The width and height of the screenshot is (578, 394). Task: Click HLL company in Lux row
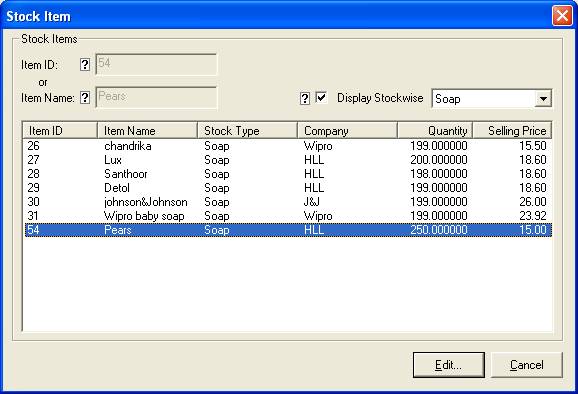pyautogui.click(x=314, y=160)
